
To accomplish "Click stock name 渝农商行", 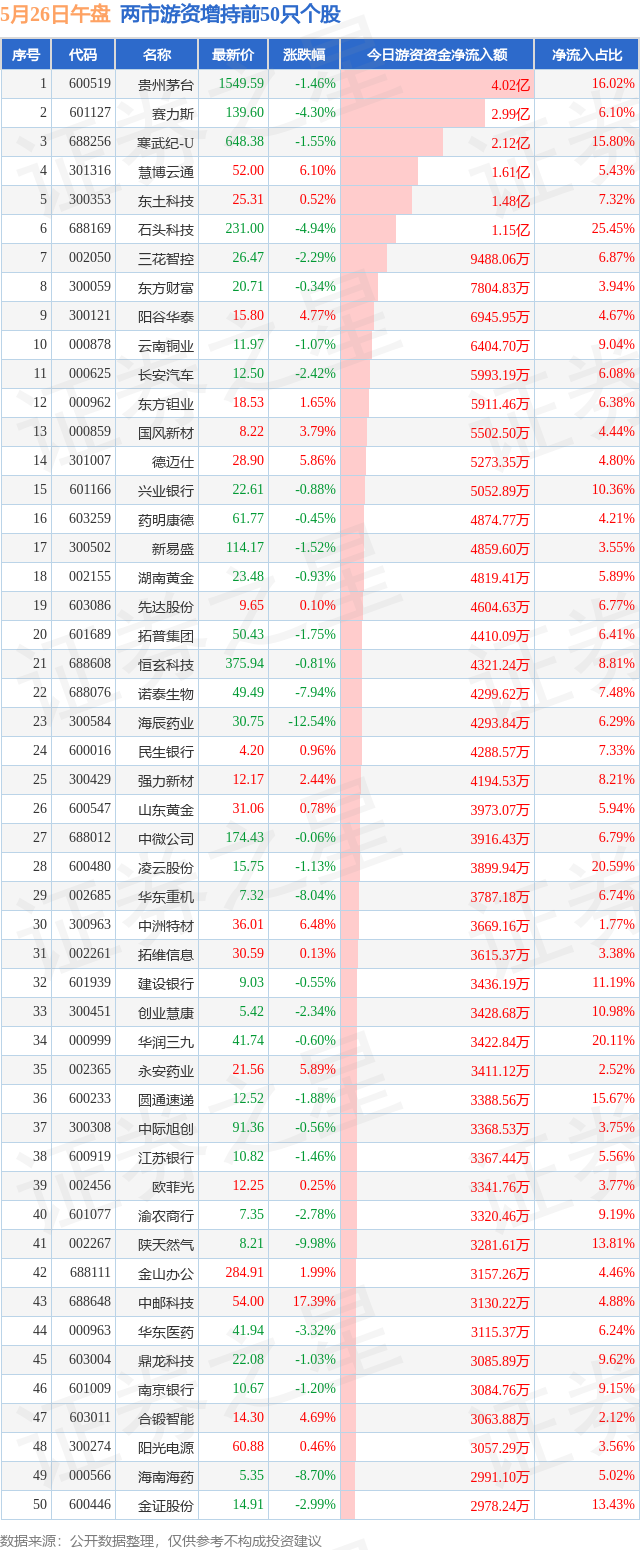I will 166,1215.
